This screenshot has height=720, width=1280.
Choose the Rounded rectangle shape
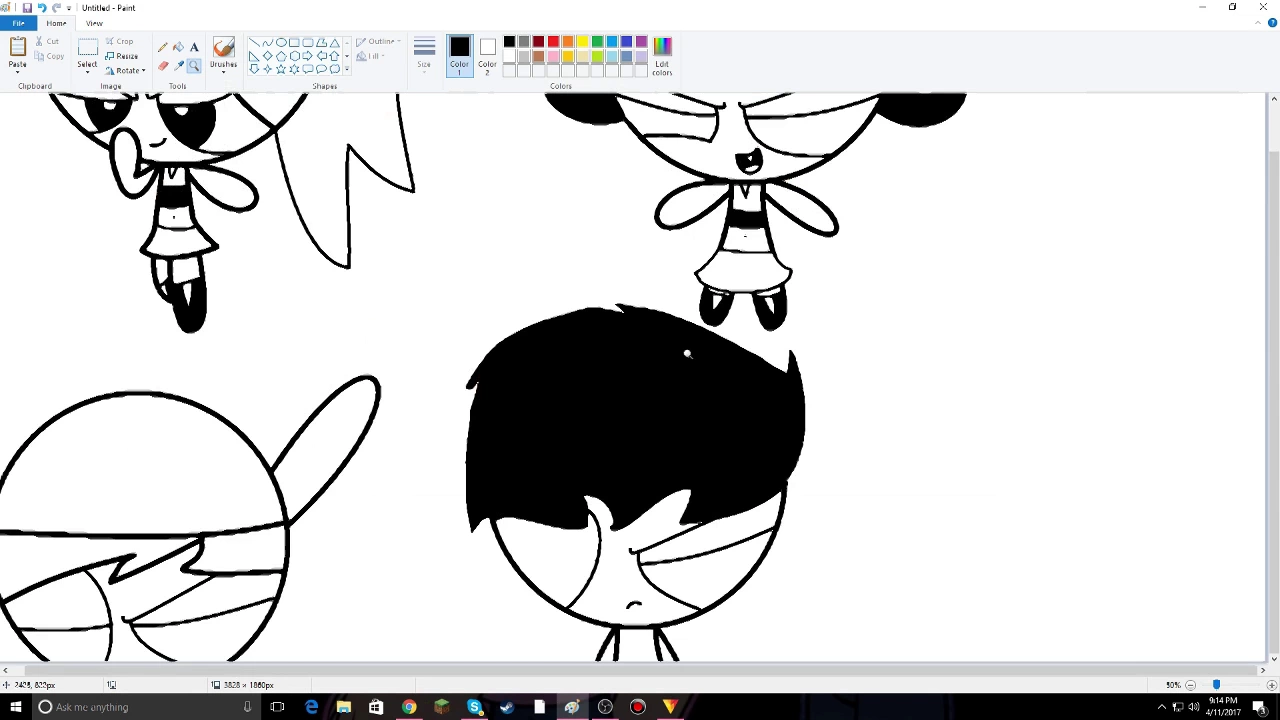click(308, 43)
